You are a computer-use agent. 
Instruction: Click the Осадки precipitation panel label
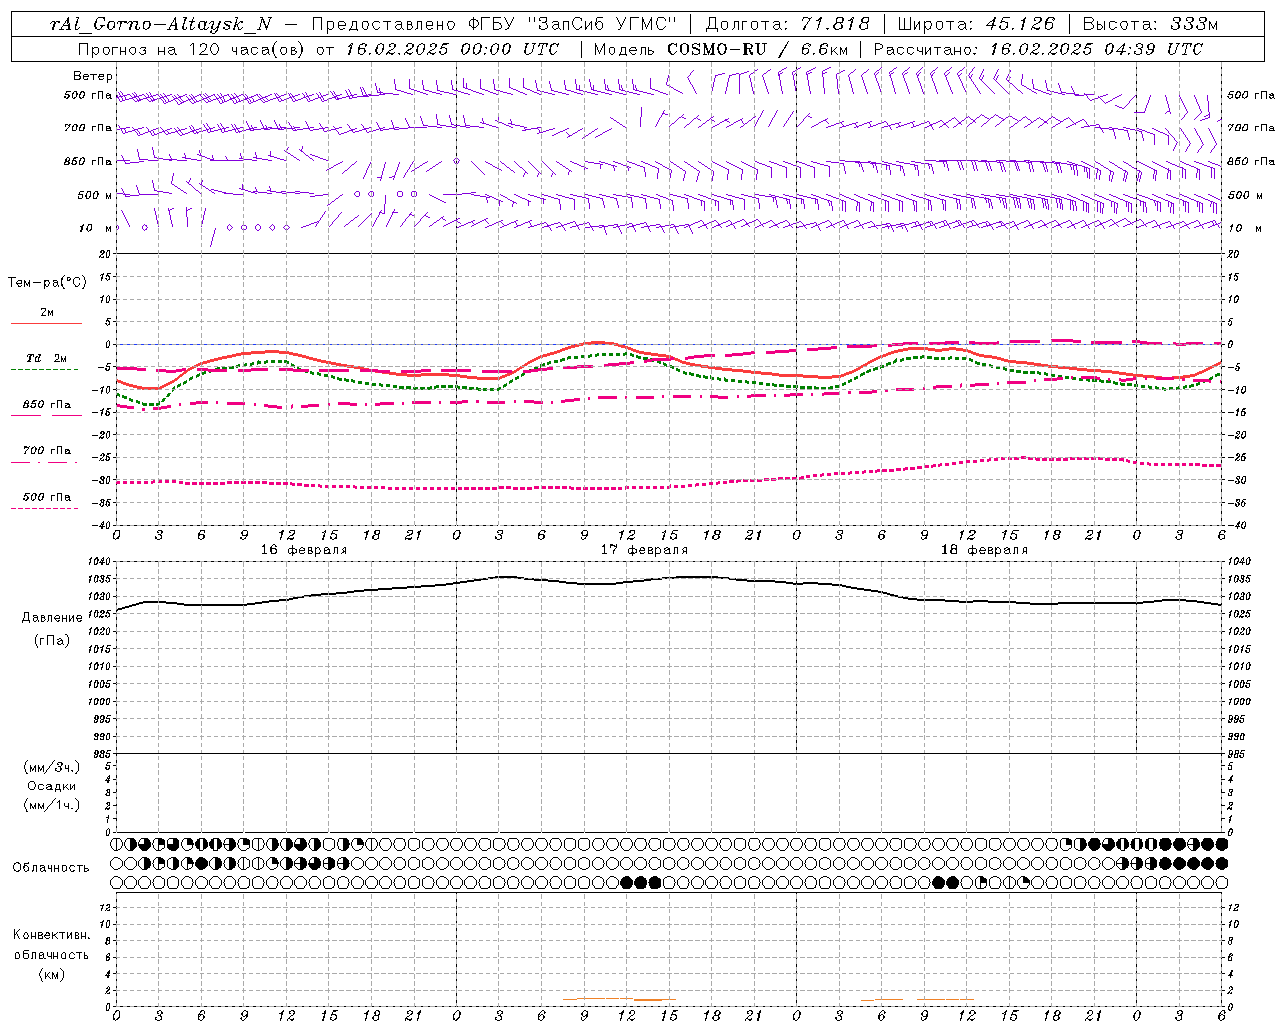[x=52, y=786]
